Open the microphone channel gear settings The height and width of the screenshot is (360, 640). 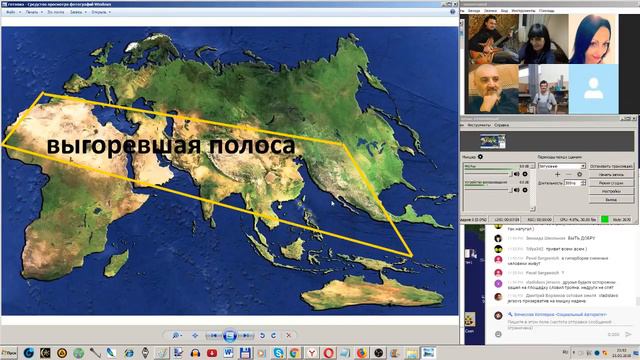[525, 174]
